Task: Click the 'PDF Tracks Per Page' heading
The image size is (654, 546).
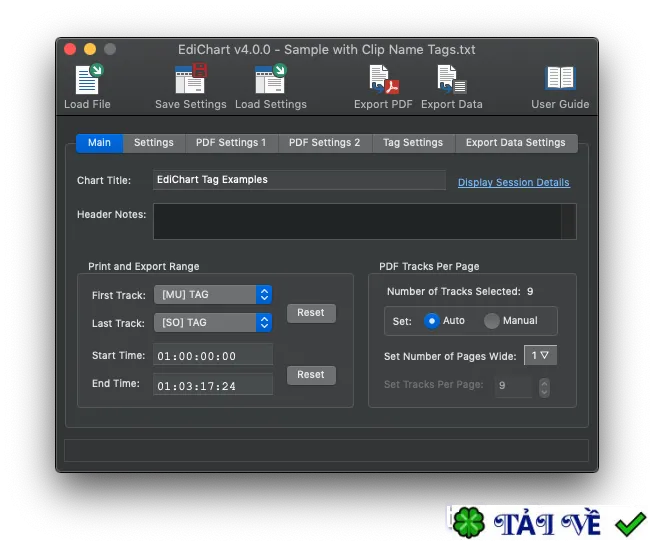Action: pos(429,267)
